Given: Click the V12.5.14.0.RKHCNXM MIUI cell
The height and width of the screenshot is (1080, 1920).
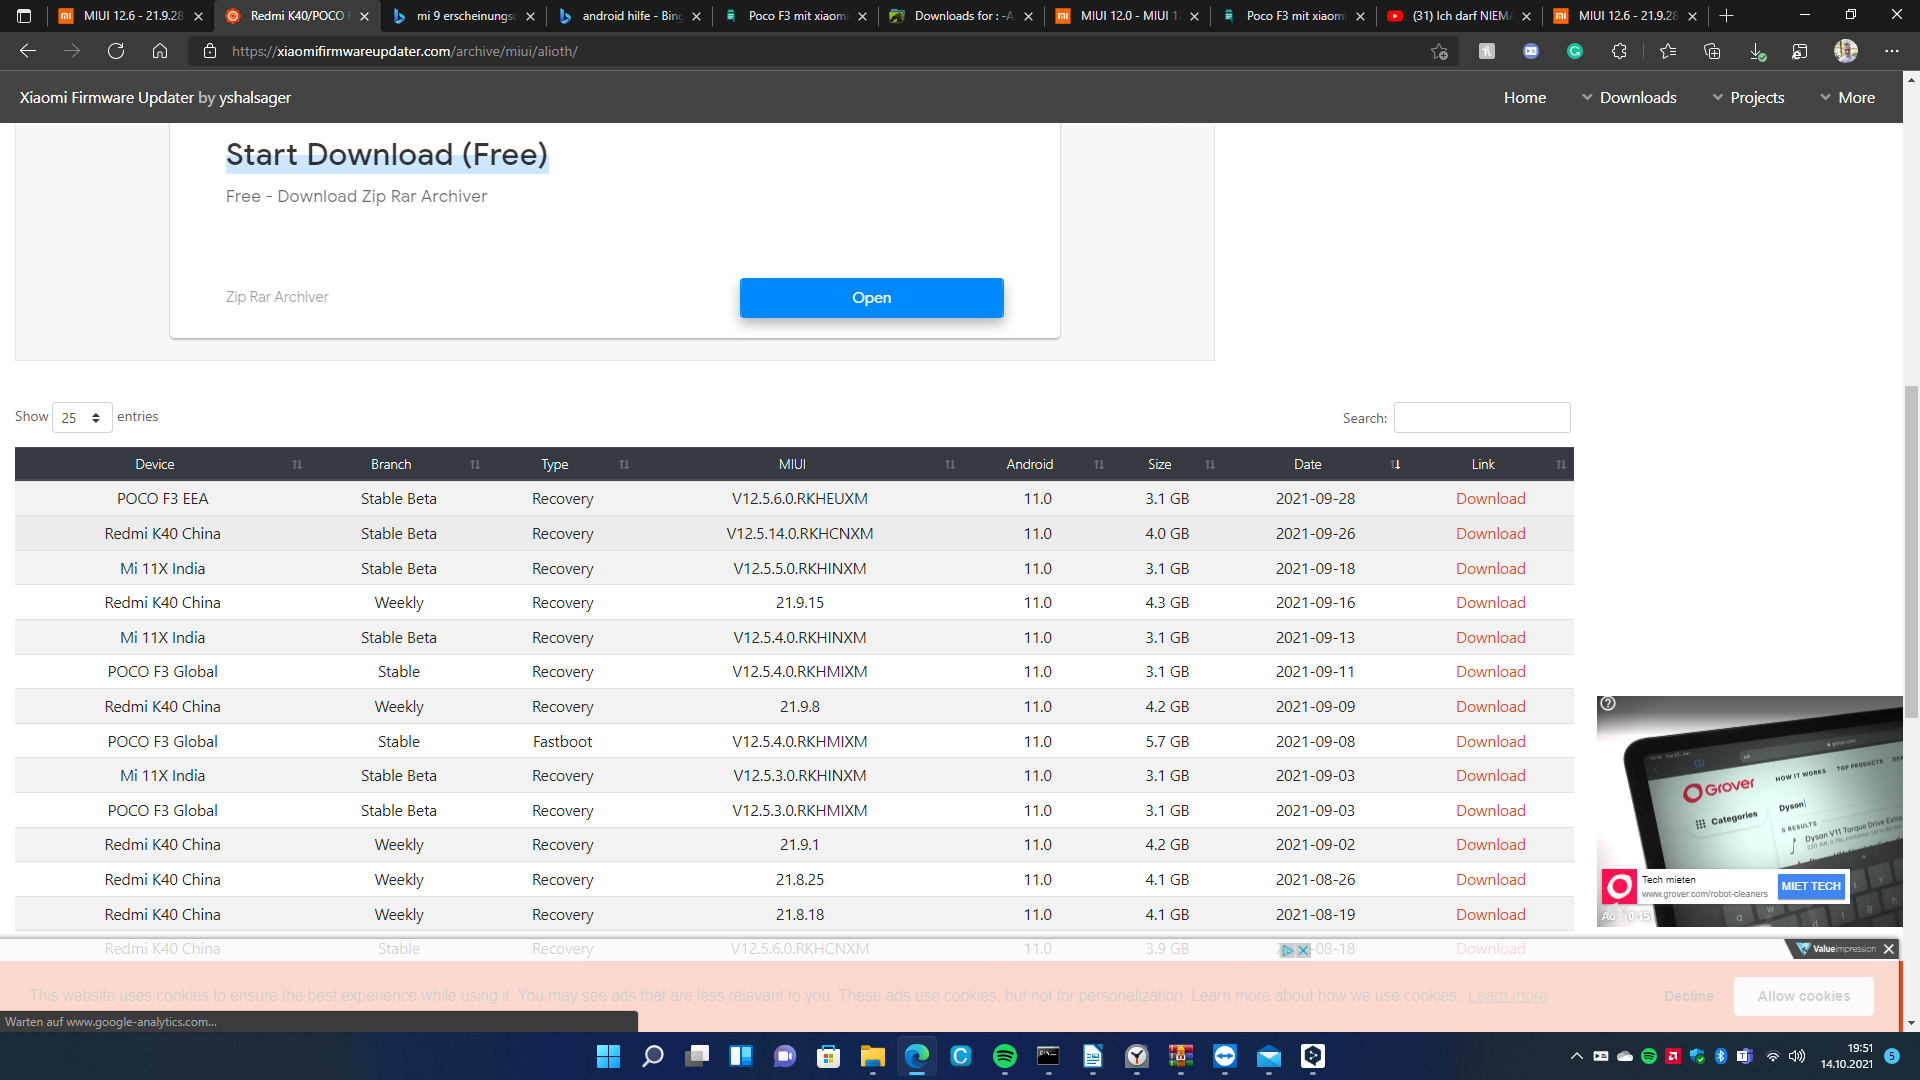Looking at the screenshot, I should coord(799,533).
